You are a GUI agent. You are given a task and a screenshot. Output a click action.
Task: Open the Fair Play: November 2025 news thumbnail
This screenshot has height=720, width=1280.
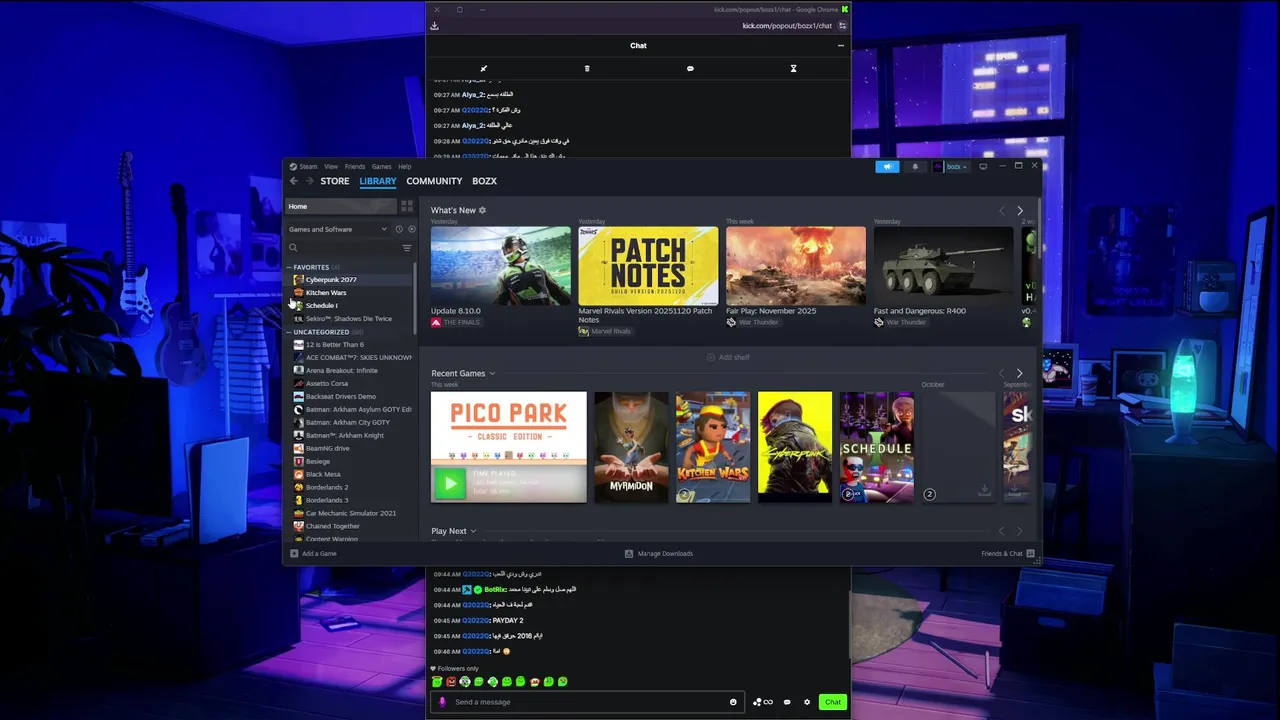click(796, 266)
